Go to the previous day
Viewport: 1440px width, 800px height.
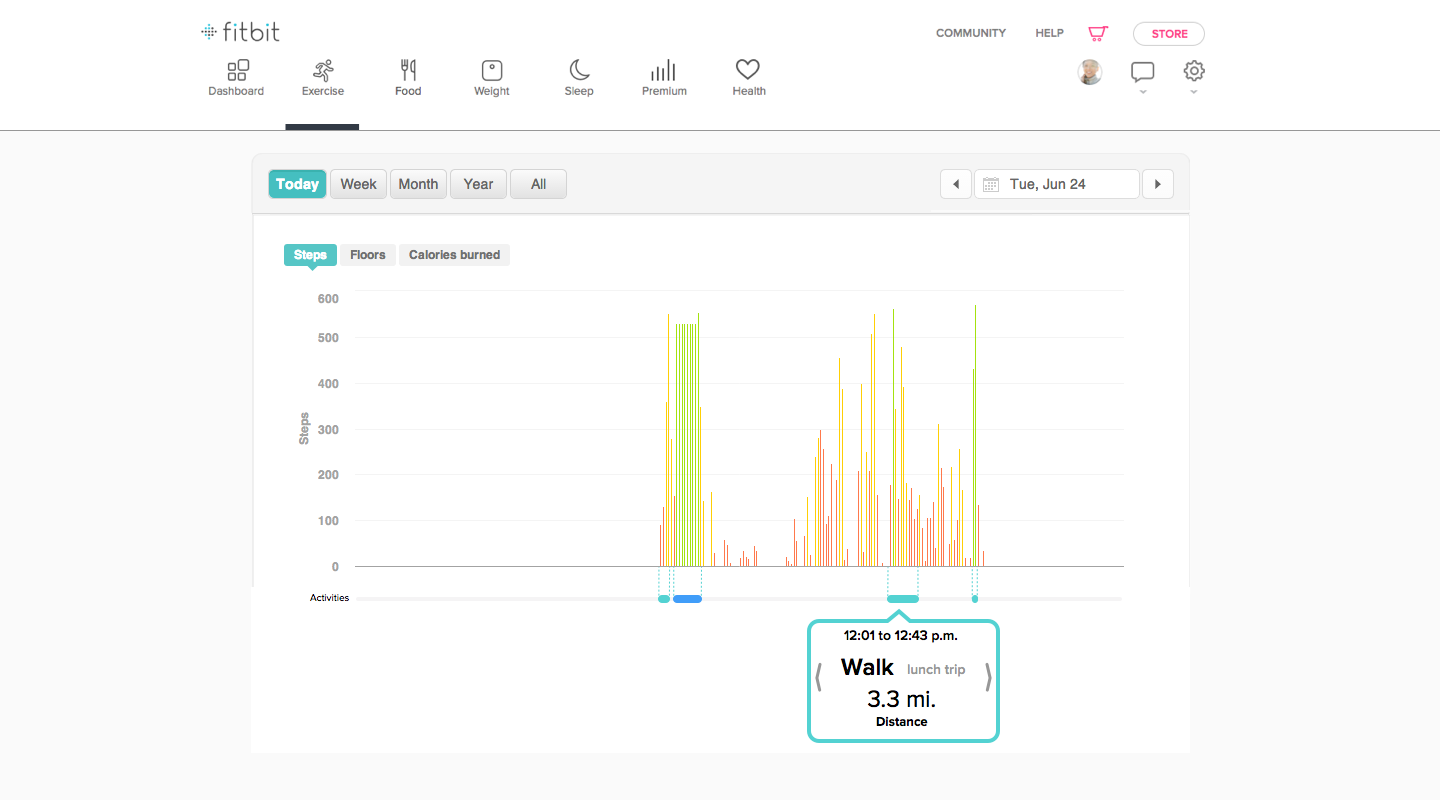[956, 184]
